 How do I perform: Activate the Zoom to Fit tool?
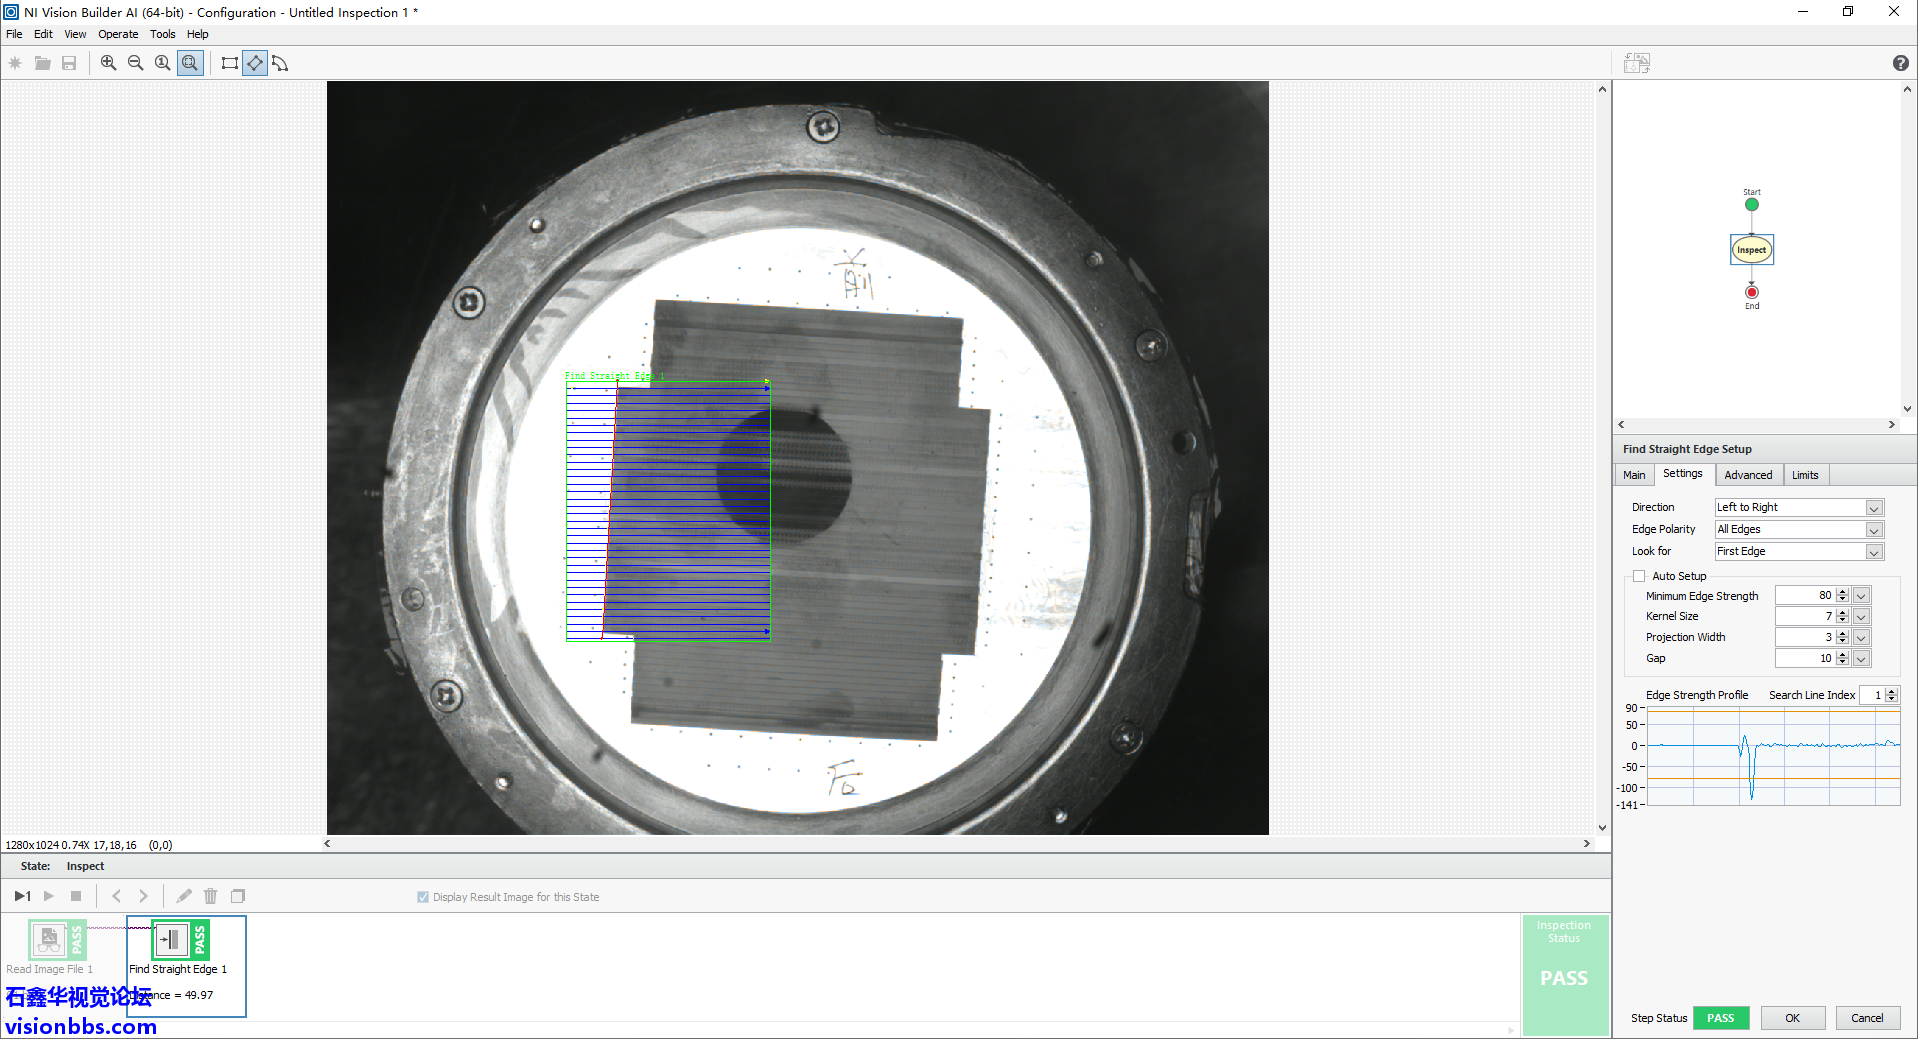pyautogui.click(x=190, y=62)
